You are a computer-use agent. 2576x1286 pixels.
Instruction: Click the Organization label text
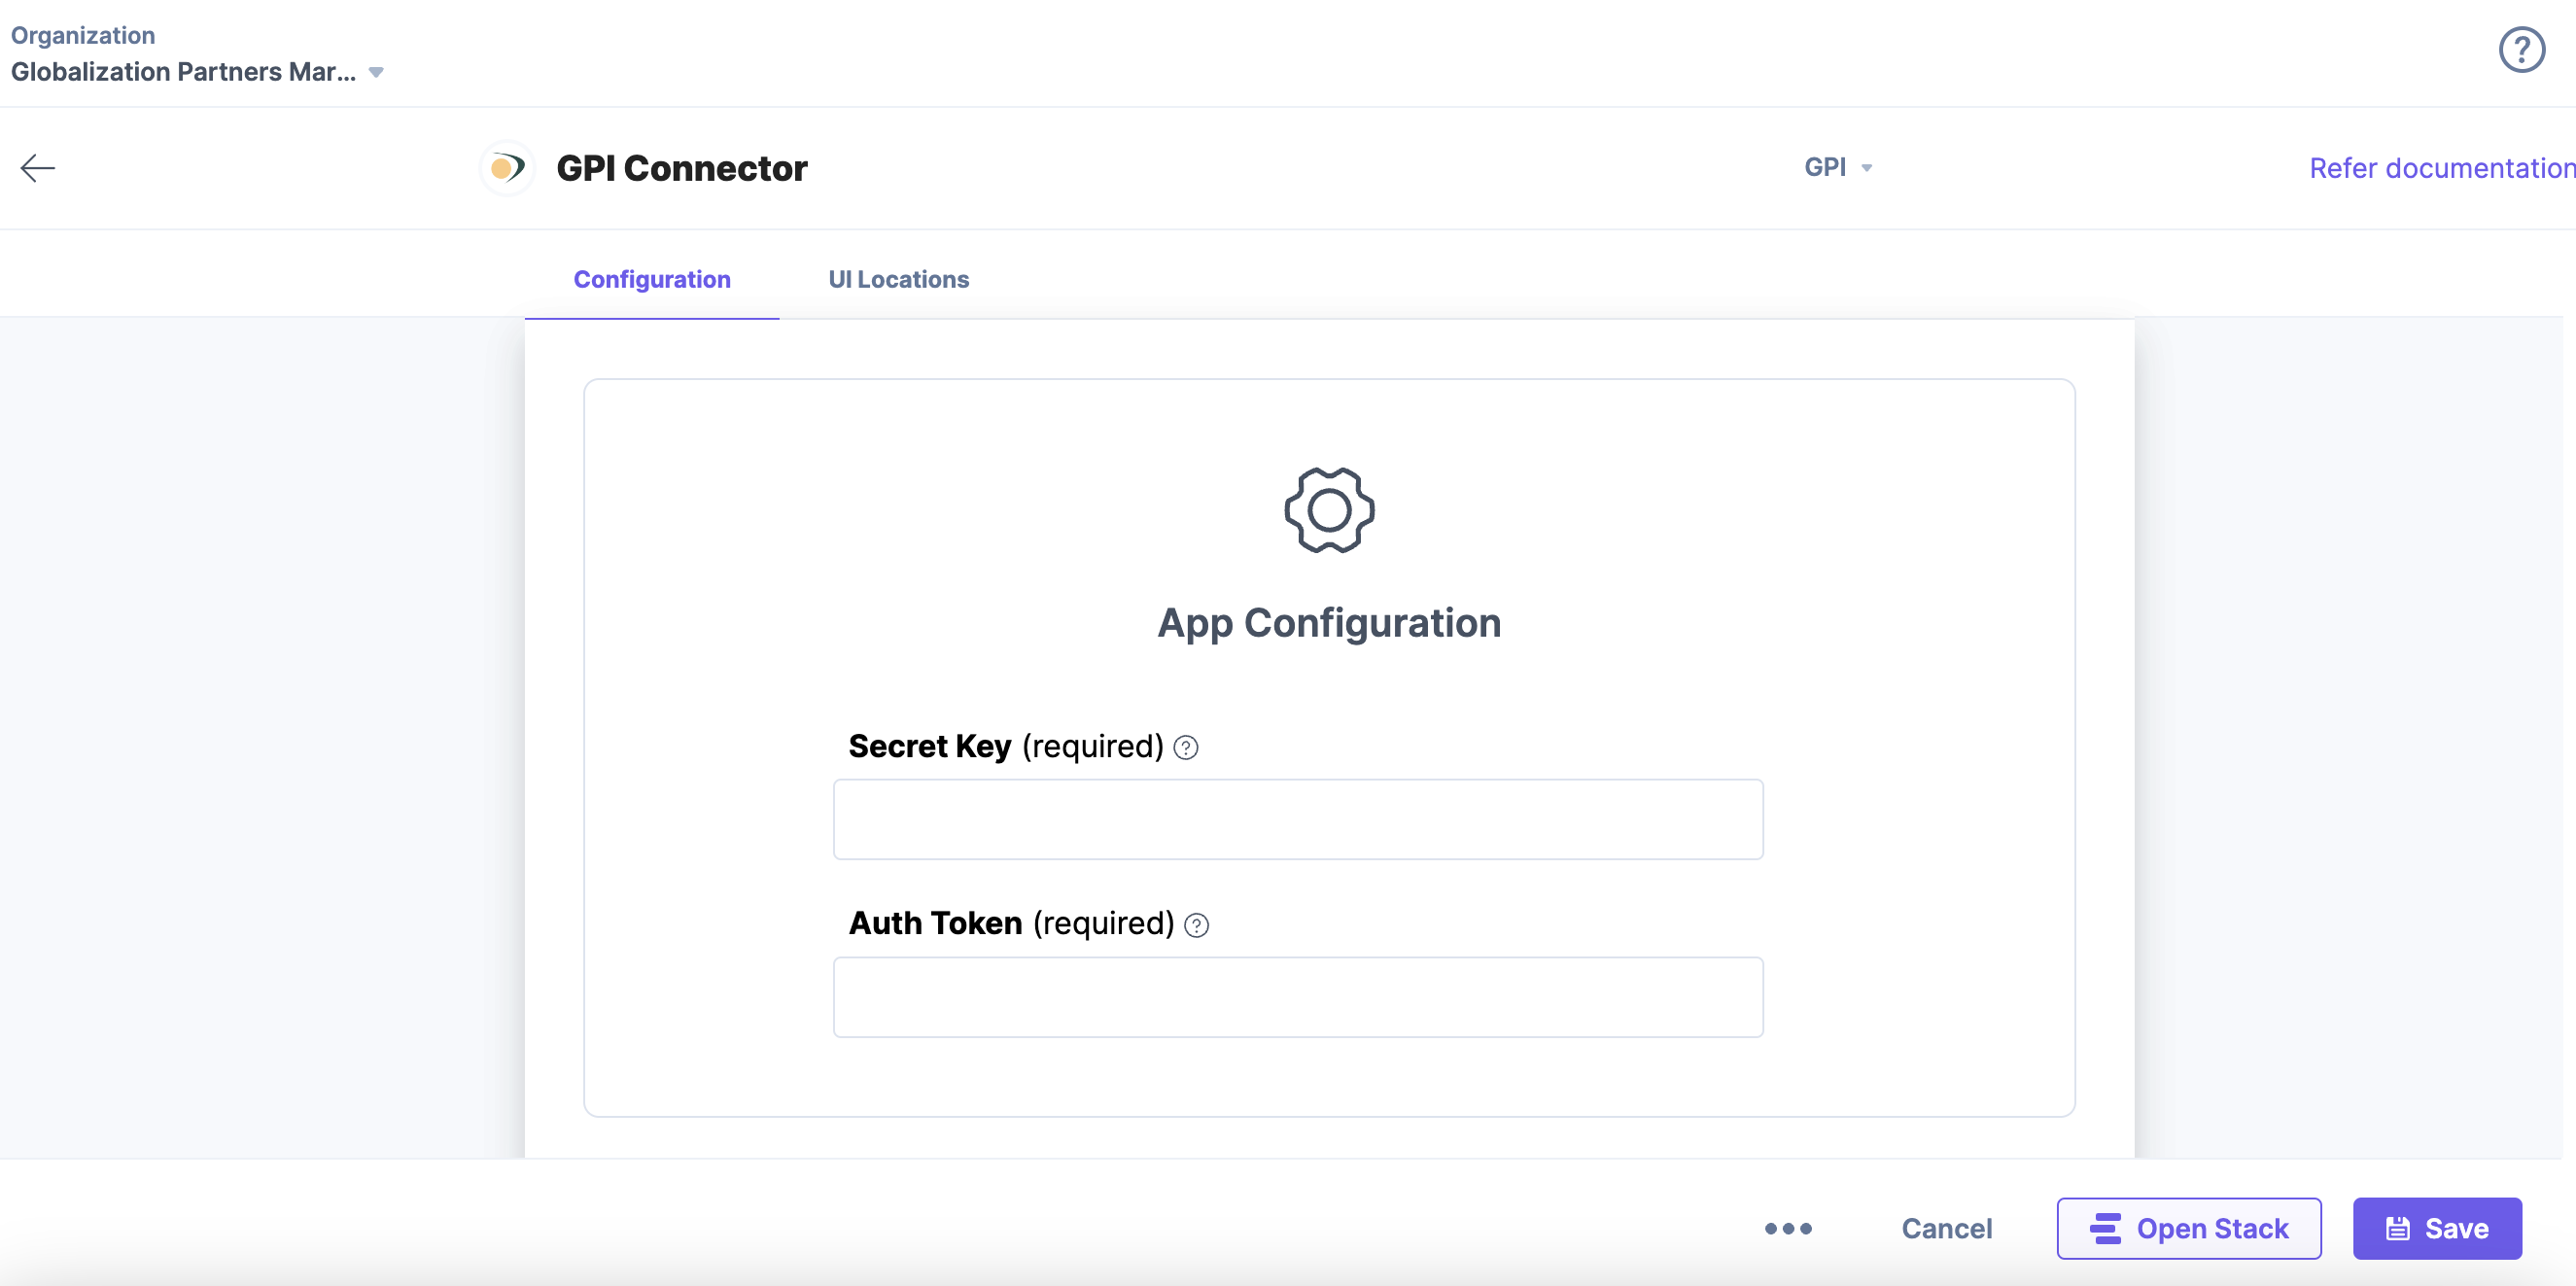(83, 35)
